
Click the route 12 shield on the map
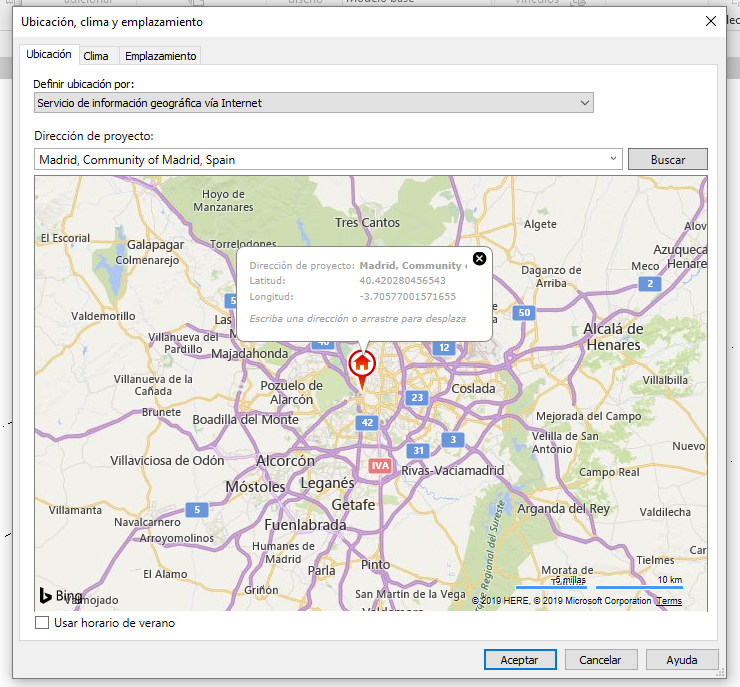click(x=444, y=348)
